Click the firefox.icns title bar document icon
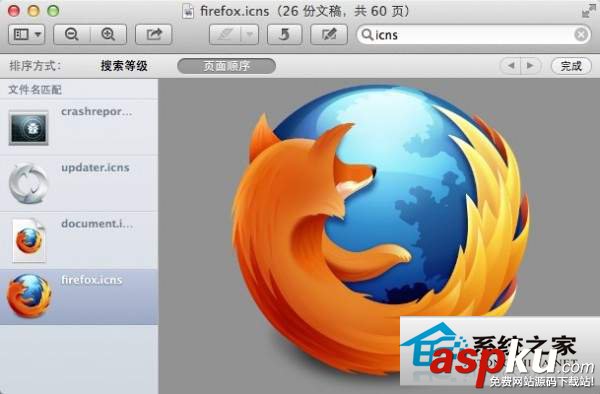 188,11
